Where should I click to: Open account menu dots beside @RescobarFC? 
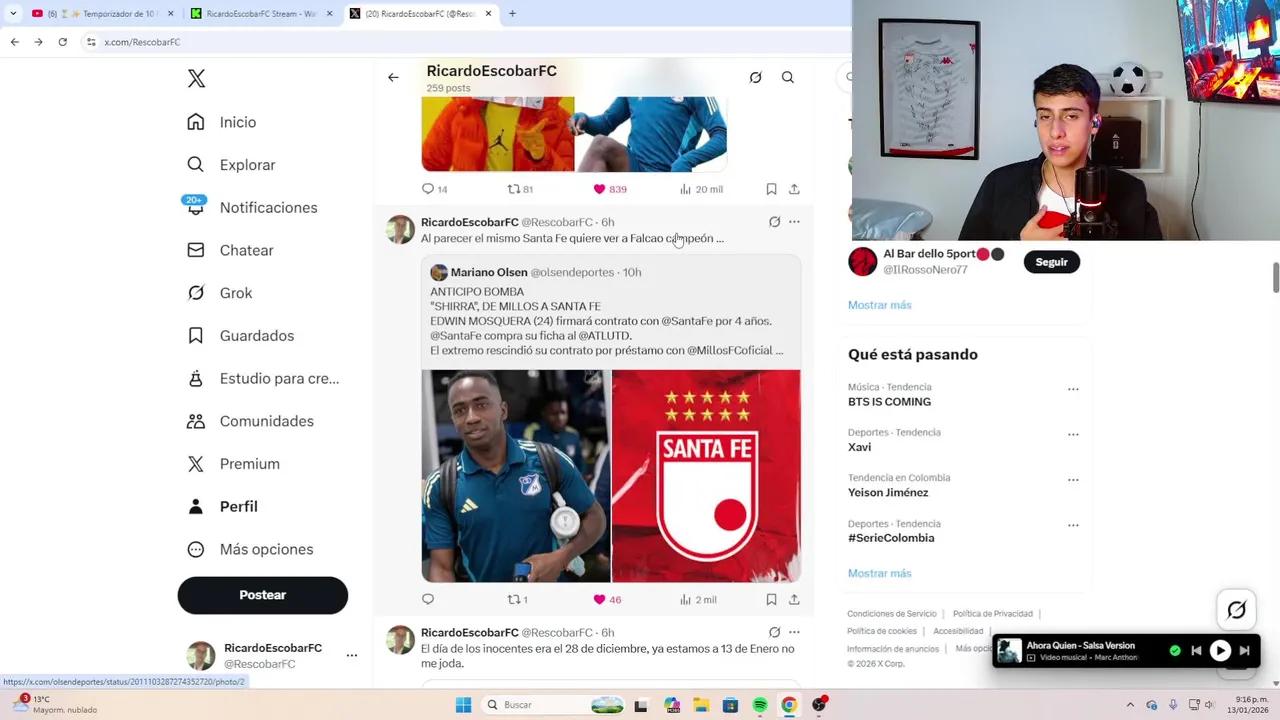tap(351, 656)
